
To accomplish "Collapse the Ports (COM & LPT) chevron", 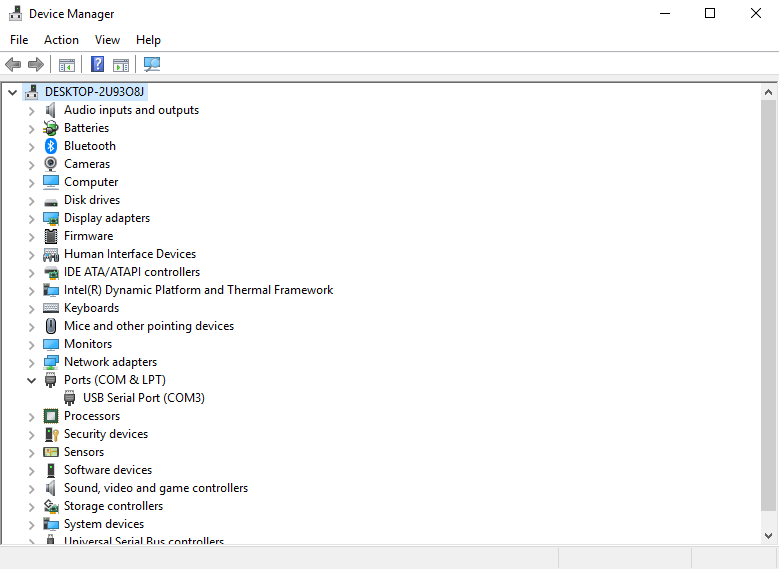I will (x=31, y=381).
